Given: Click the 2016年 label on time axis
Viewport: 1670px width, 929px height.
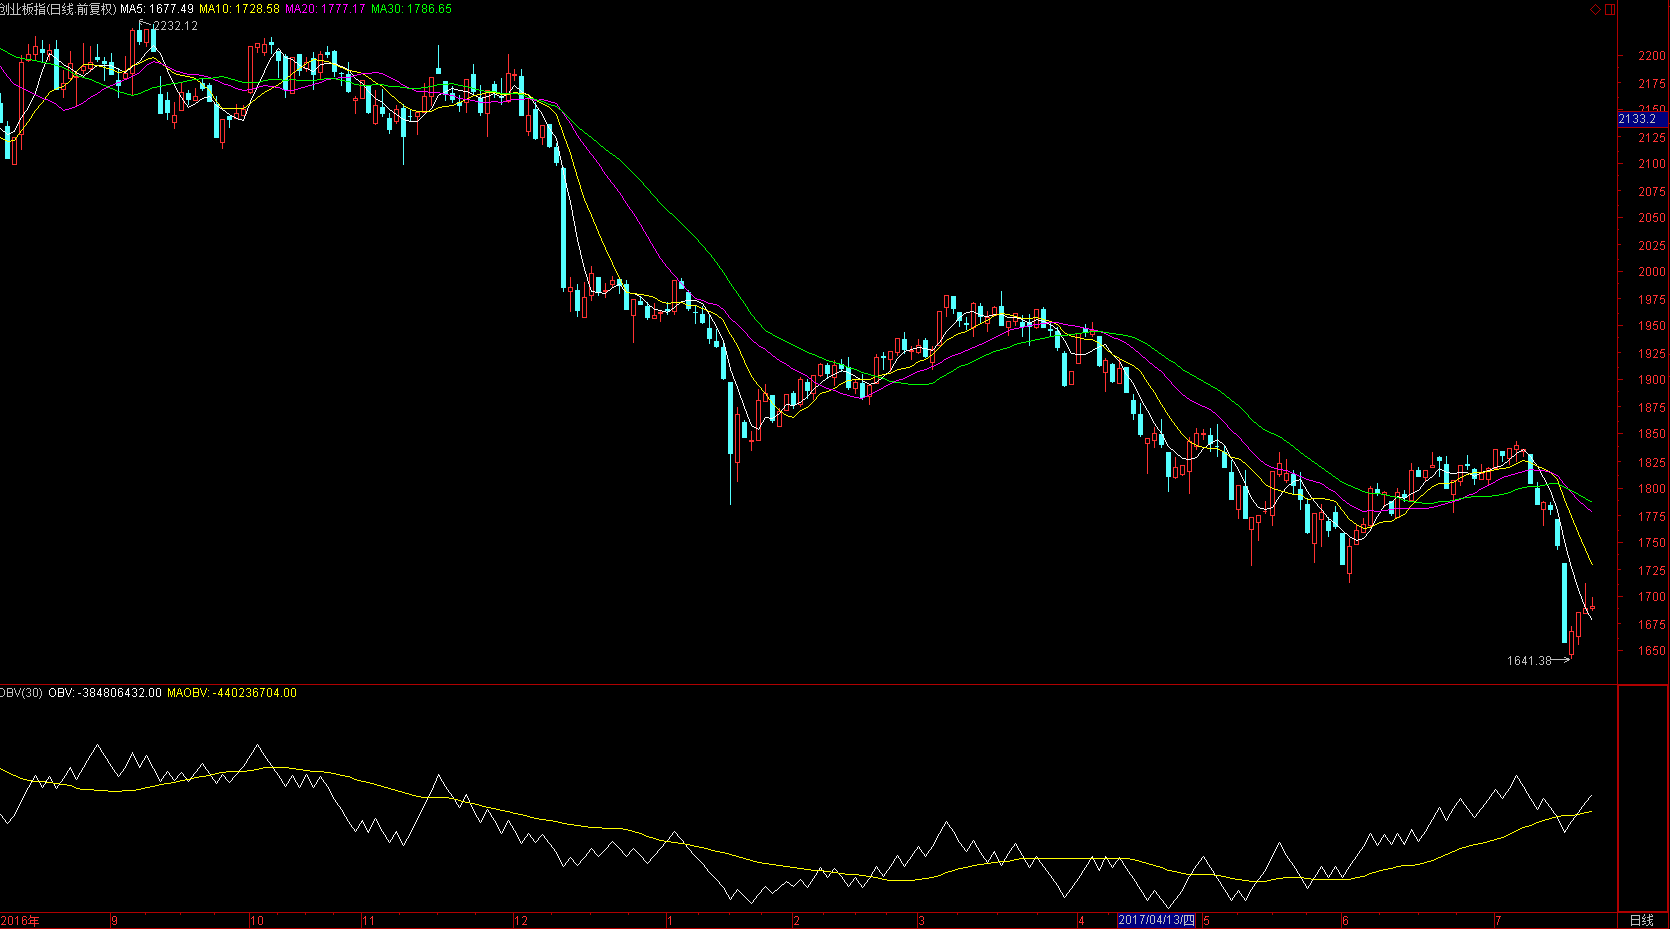Looking at the screenshot, I should [20, 921].
